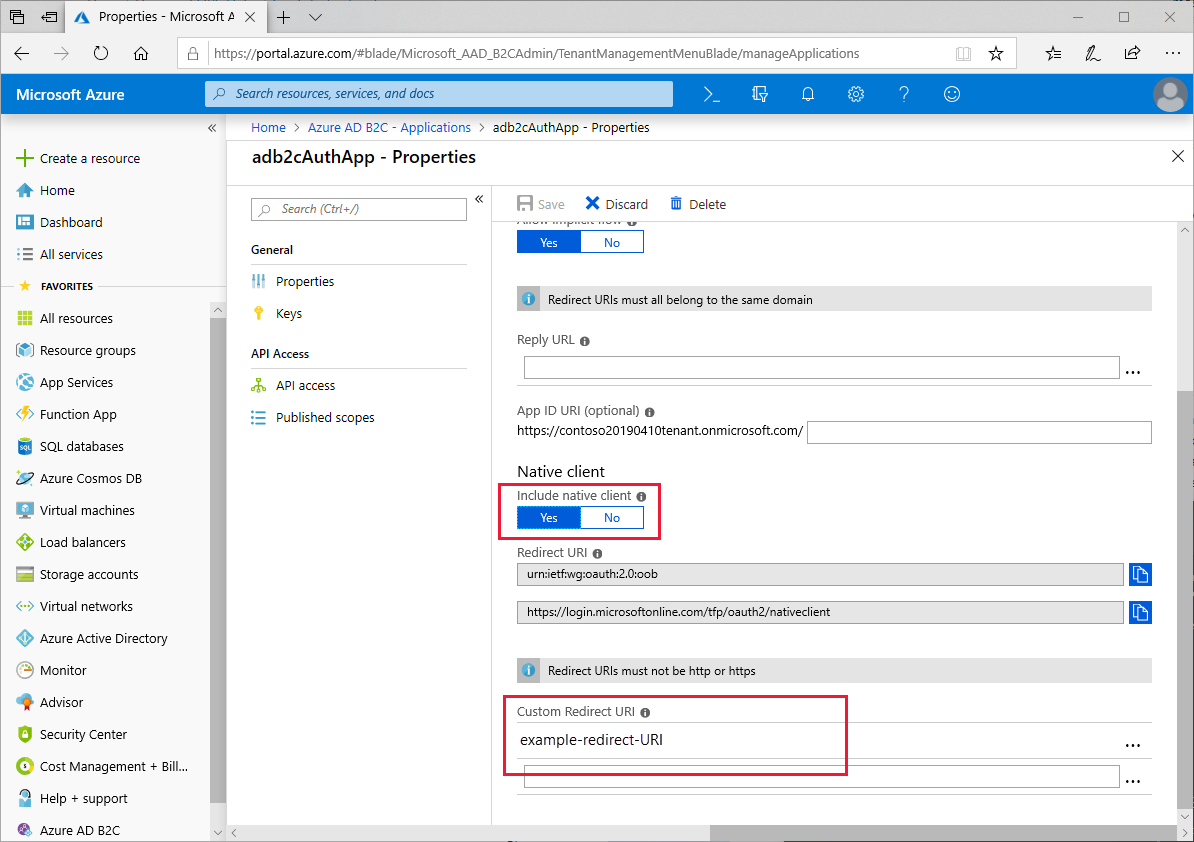
Task: Select Azure Cosmos DB in the sidebar
Action: click(x=92, y=478)
